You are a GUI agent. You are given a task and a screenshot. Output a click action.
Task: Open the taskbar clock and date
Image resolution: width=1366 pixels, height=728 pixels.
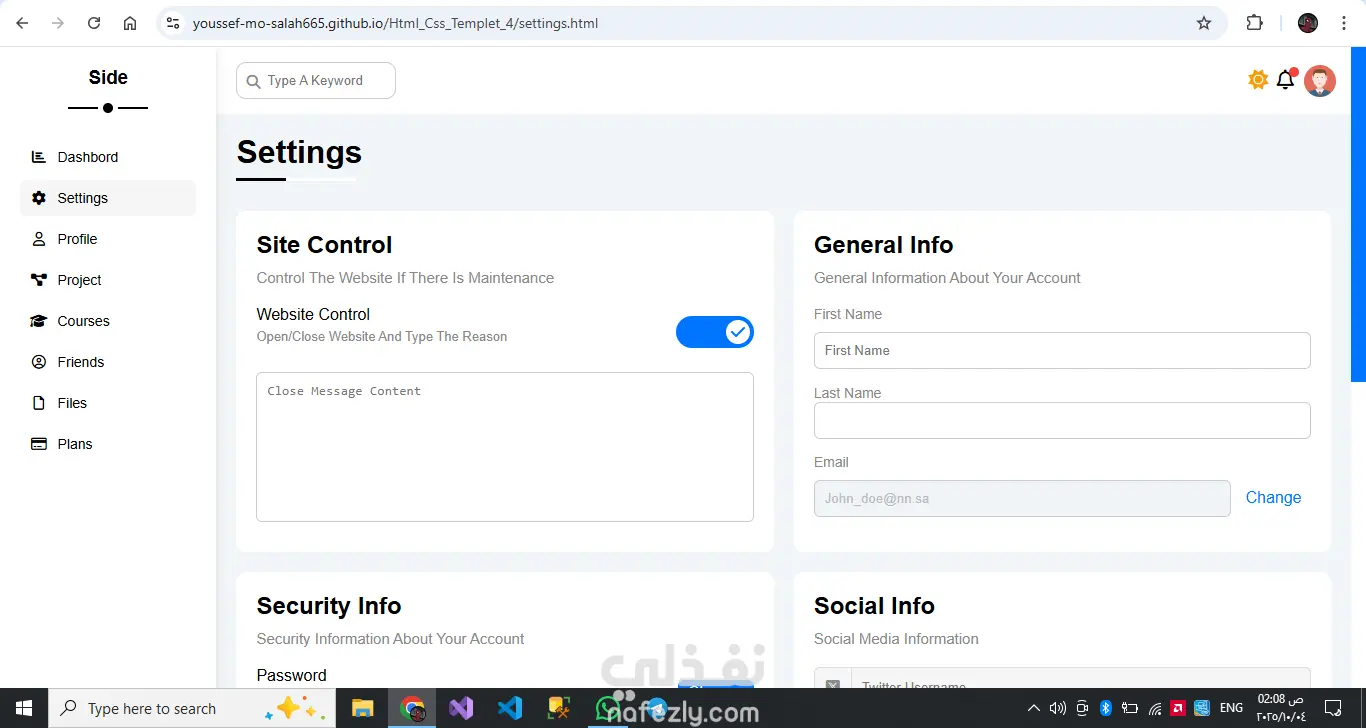click(1281, 708)
